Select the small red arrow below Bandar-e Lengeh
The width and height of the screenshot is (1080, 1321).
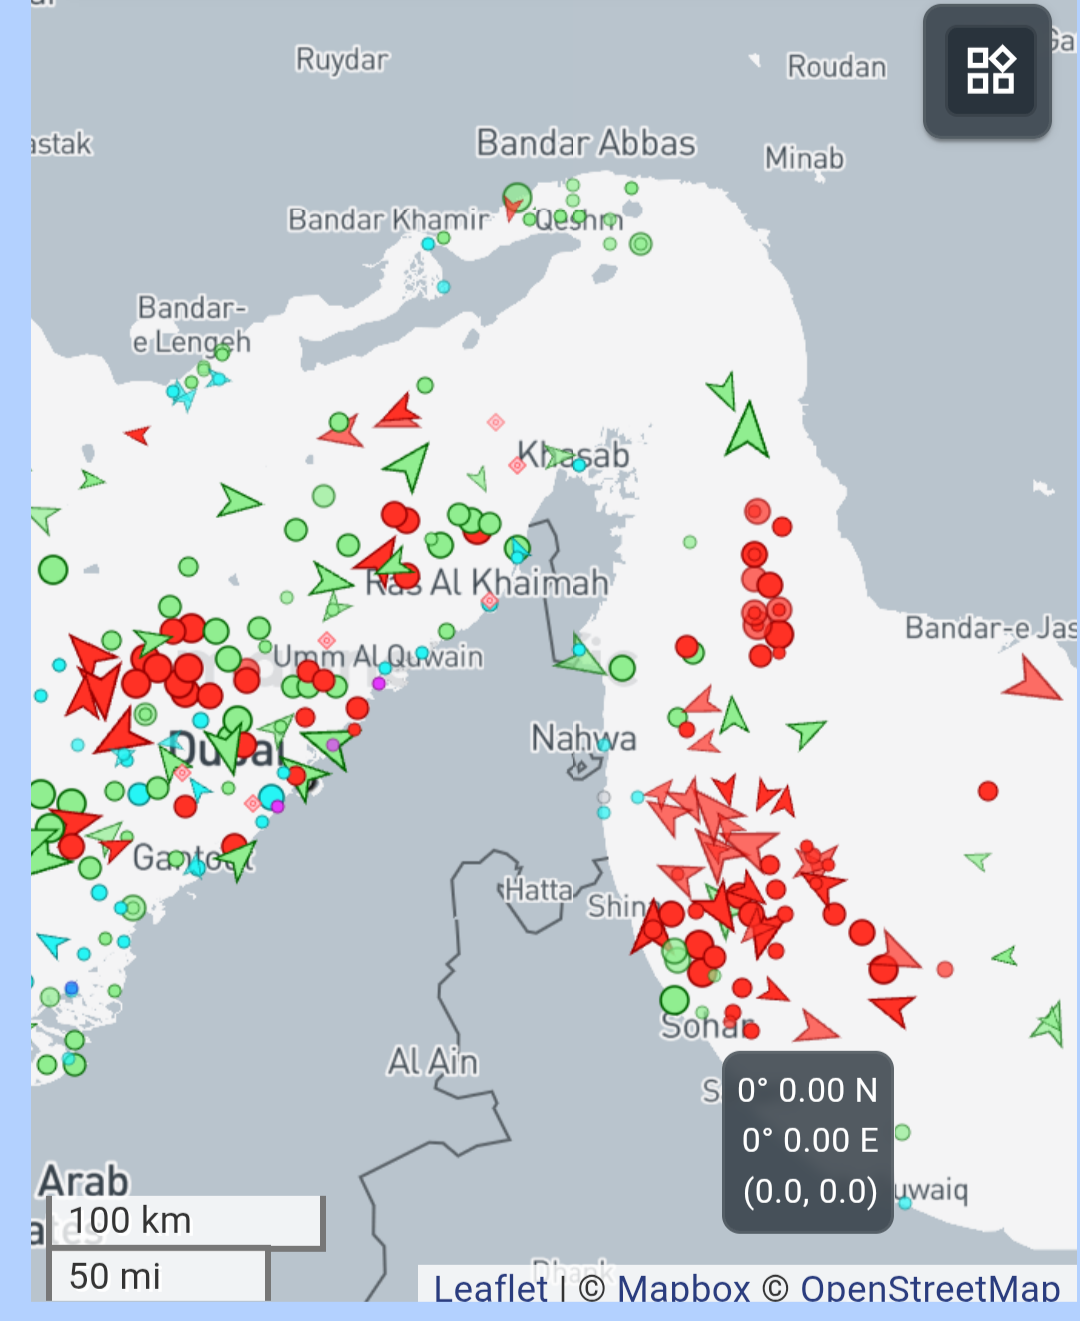[x=138, y=434]
